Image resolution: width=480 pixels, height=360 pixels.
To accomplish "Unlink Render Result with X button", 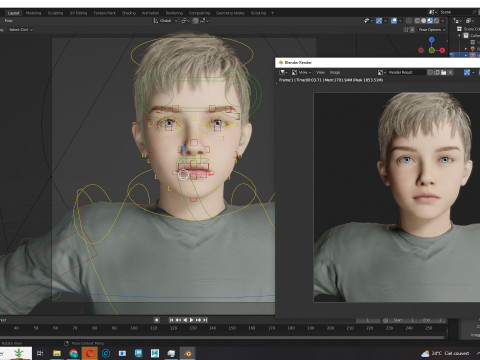I will [450, 72].
